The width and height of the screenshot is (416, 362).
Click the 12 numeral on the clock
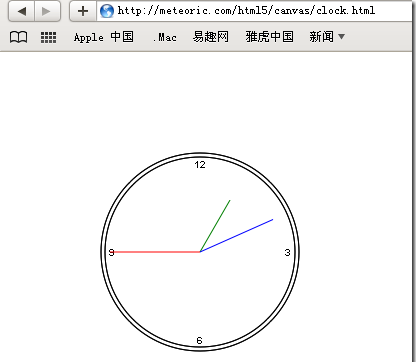tap(200, 165)
